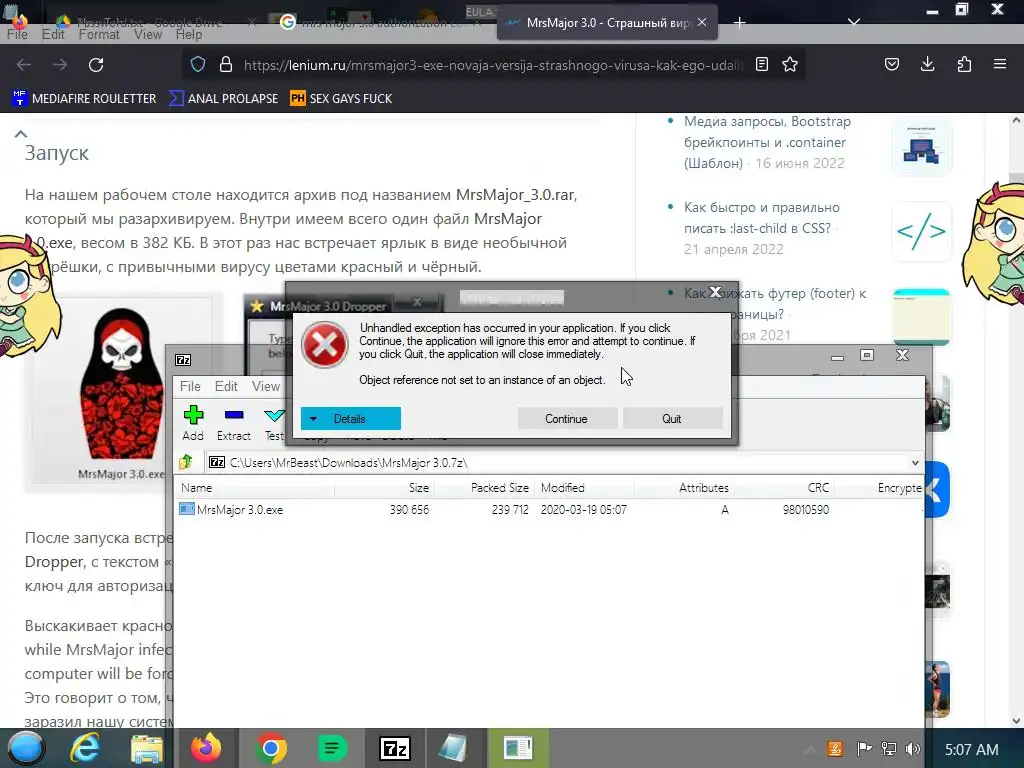This screenshot has height=768, width=1024.
Task: Sort by the Packed Size column header
Action: click(485, 488)
